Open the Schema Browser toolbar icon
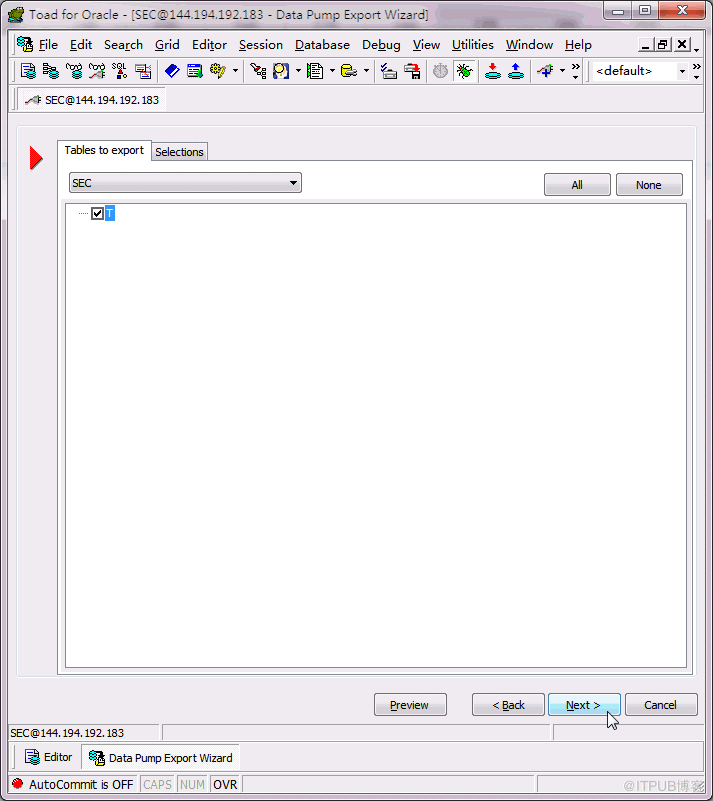Image resolution: width=713 pixels, height=801 pixels. click(x=51, y=71)
